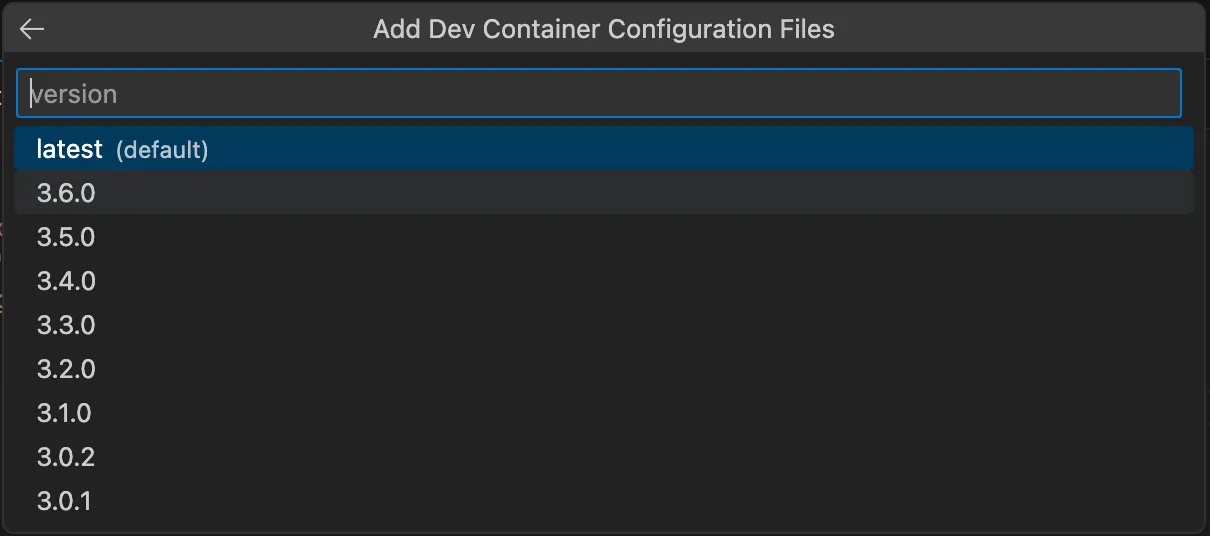The width and height of the screenshot is (1210, 536).
Task: Click the '(default)' label beside latest
Action: [162, 150]
